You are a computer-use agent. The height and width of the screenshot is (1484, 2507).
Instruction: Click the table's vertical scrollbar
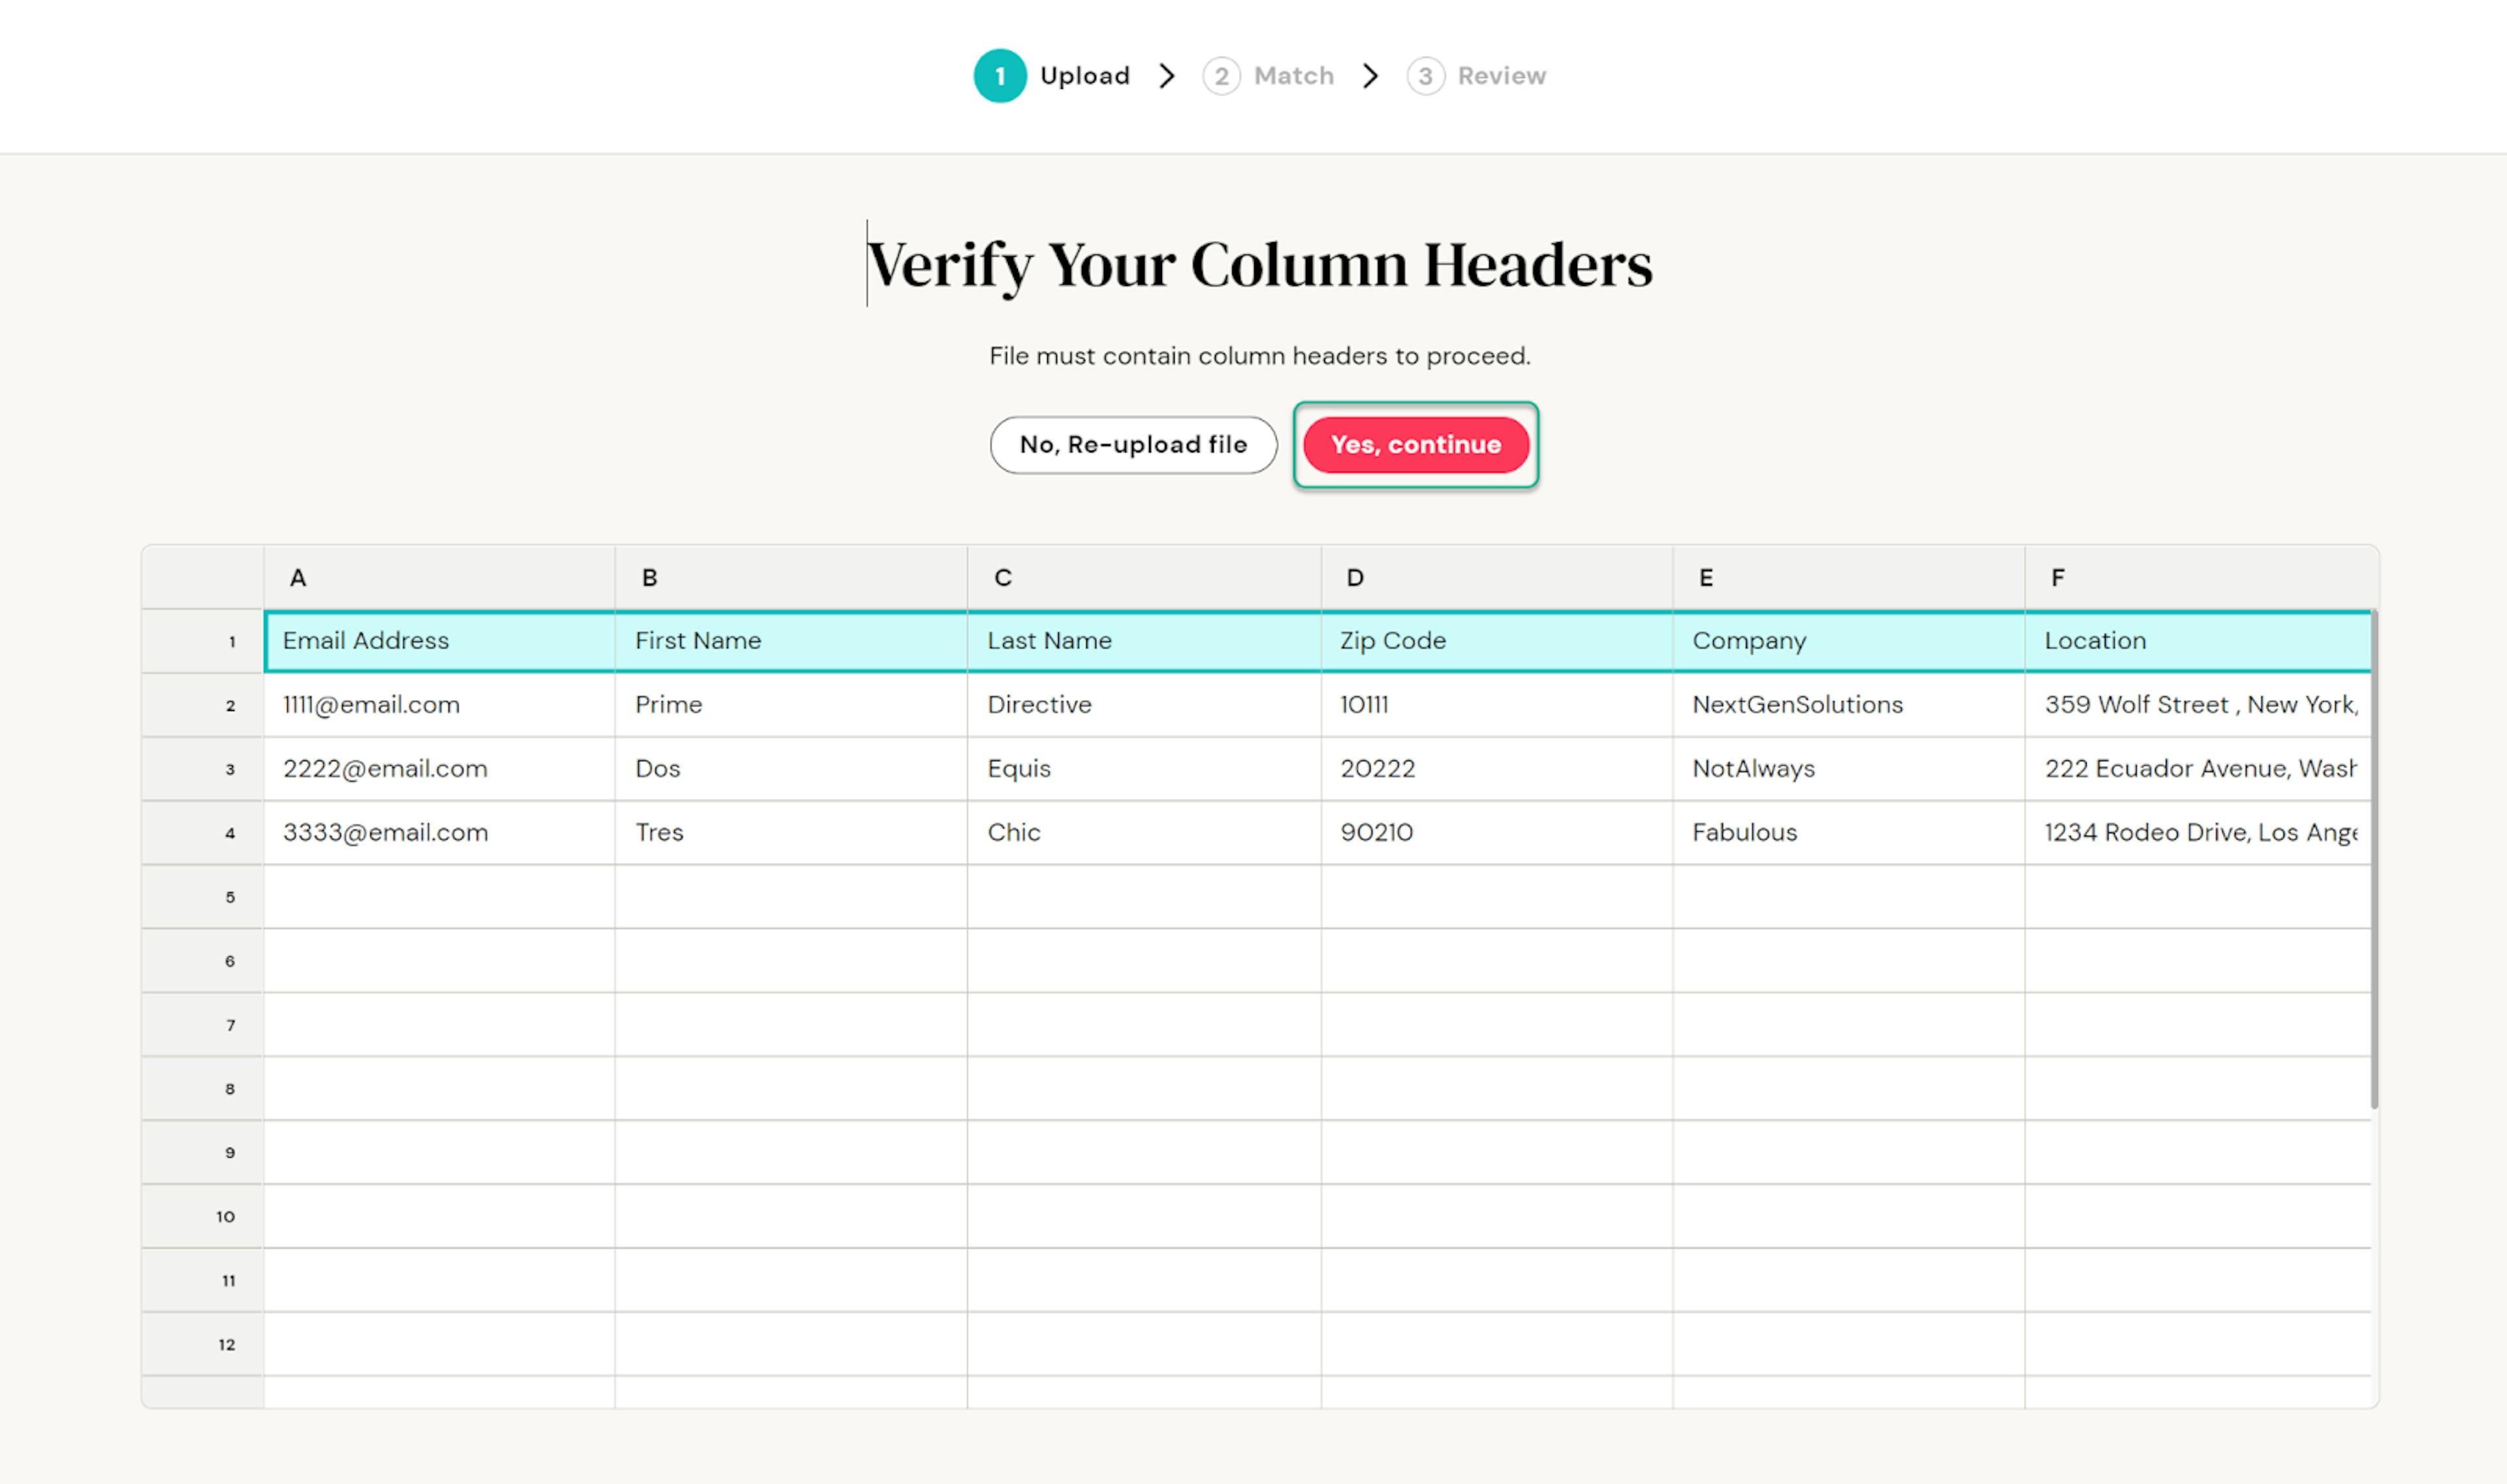(x=2374, y=860)
